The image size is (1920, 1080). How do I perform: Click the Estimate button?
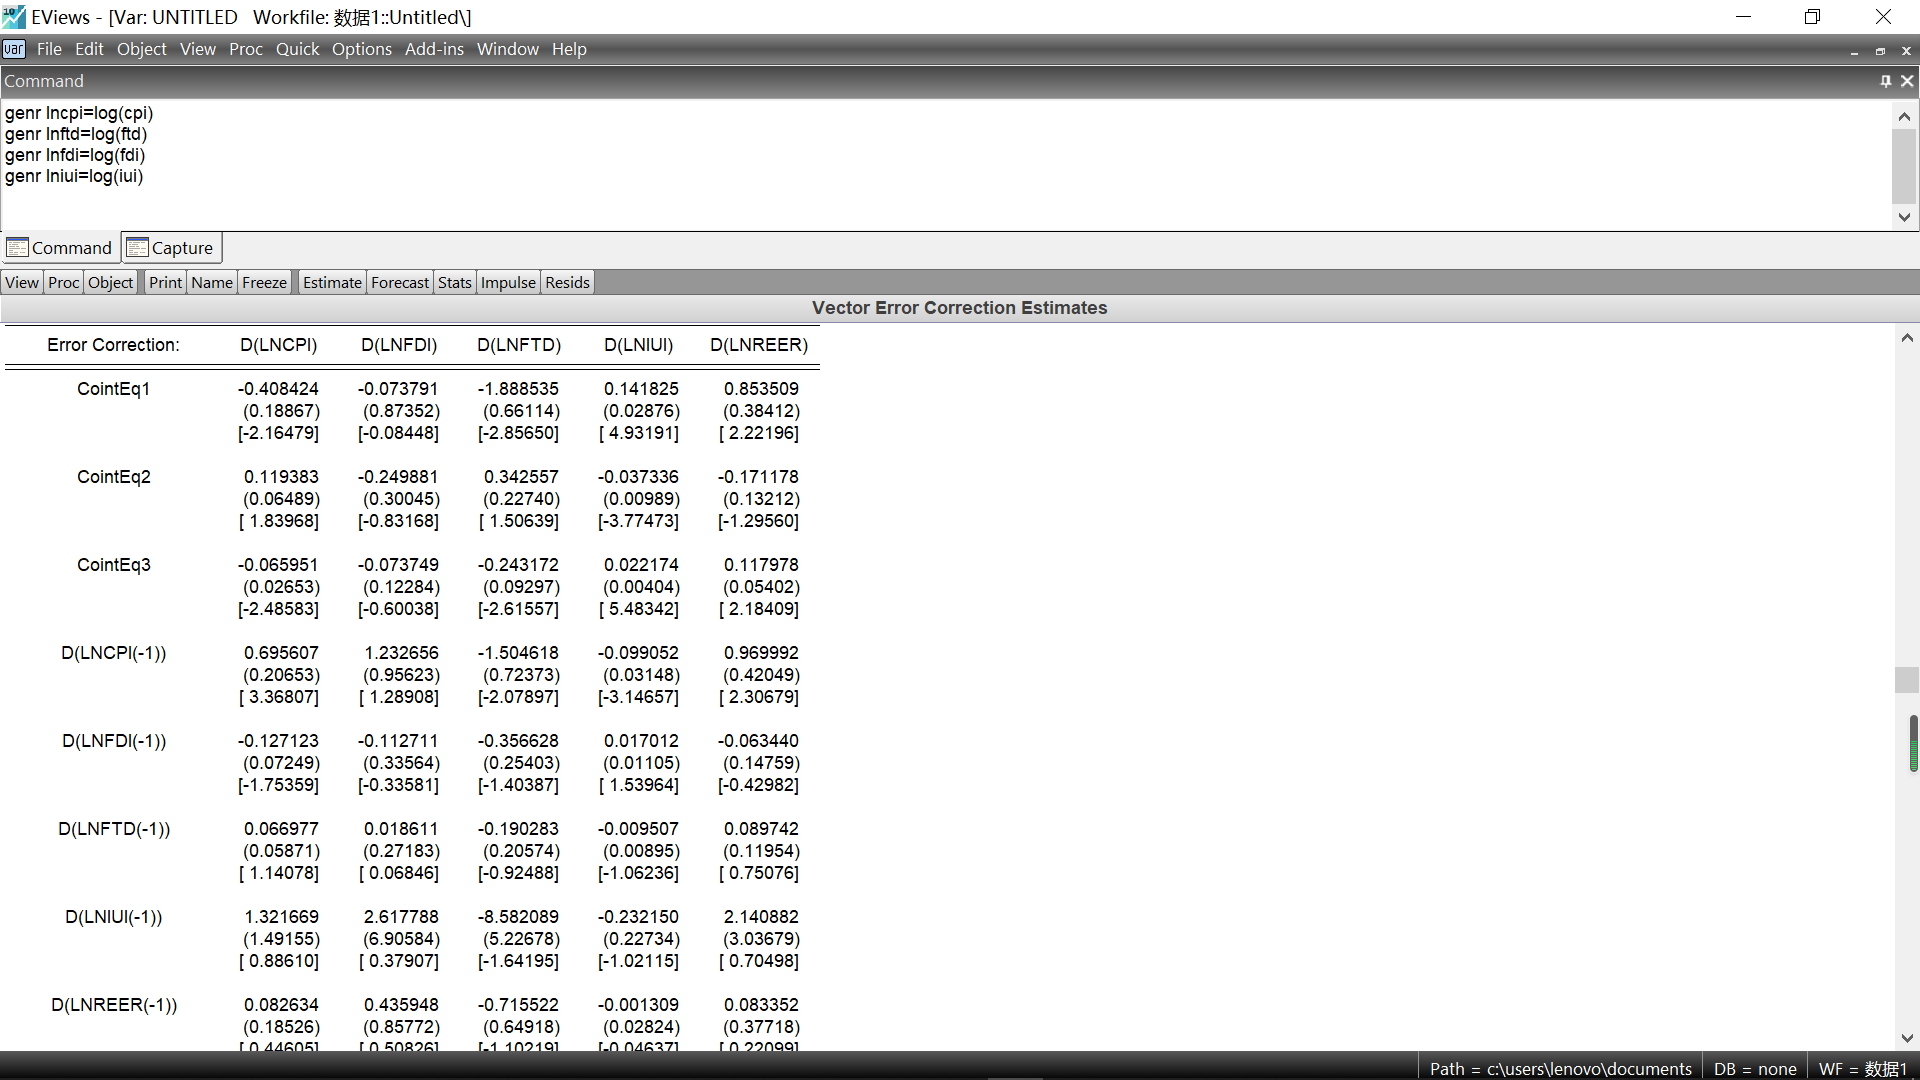pyautogui.click(x=332, y=283)
